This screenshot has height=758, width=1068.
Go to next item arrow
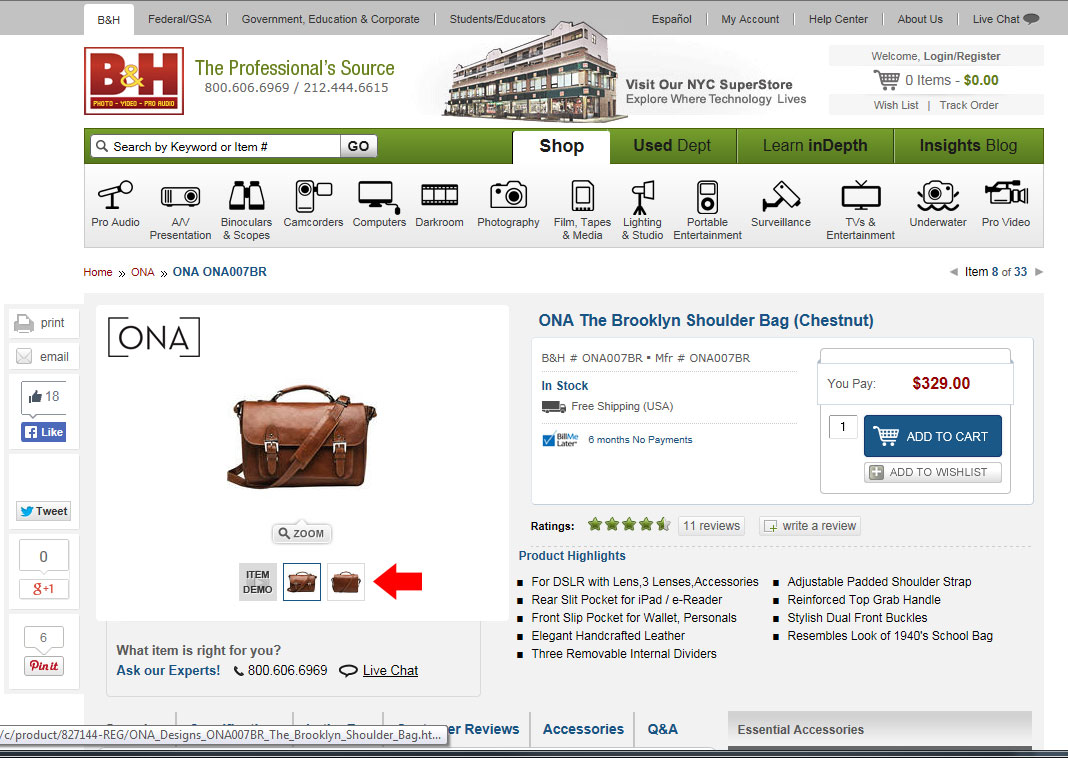click(x=1039, y=272)
